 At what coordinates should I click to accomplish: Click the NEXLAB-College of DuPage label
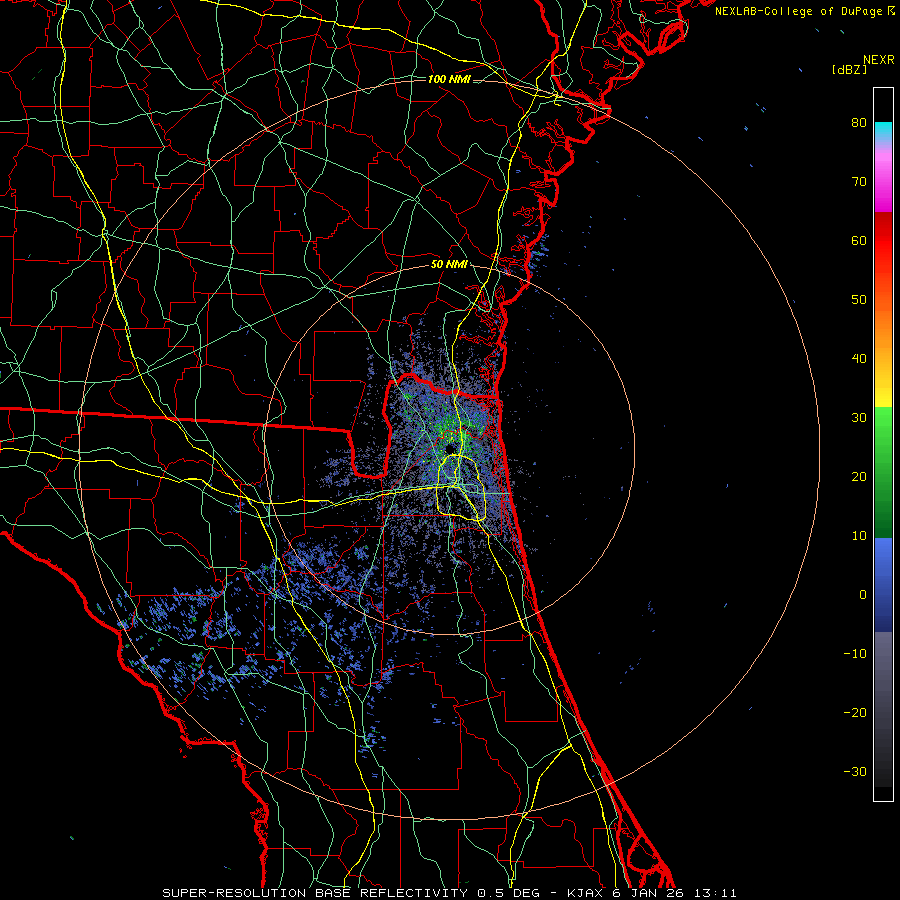[804, 11]
